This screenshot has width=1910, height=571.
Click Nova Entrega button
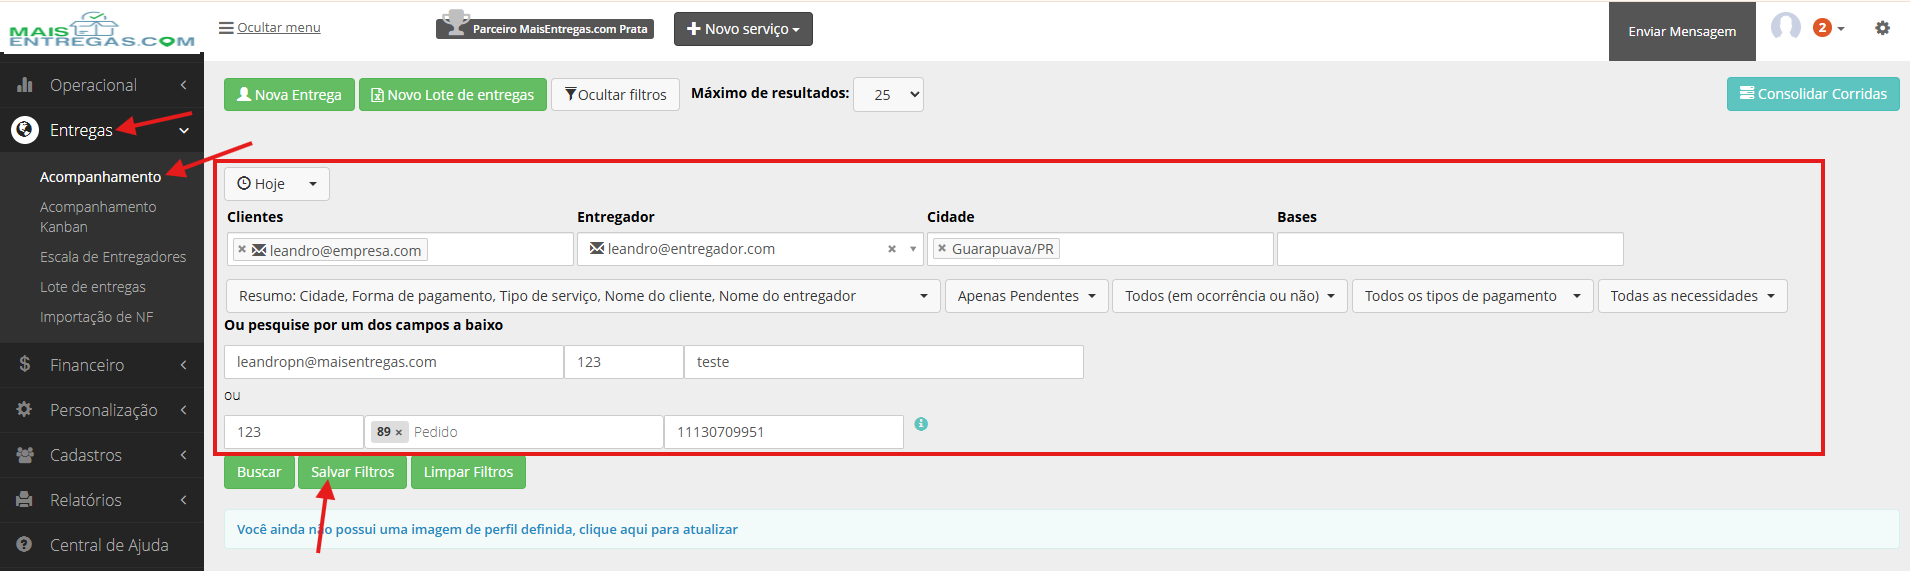tap(289, 94)
